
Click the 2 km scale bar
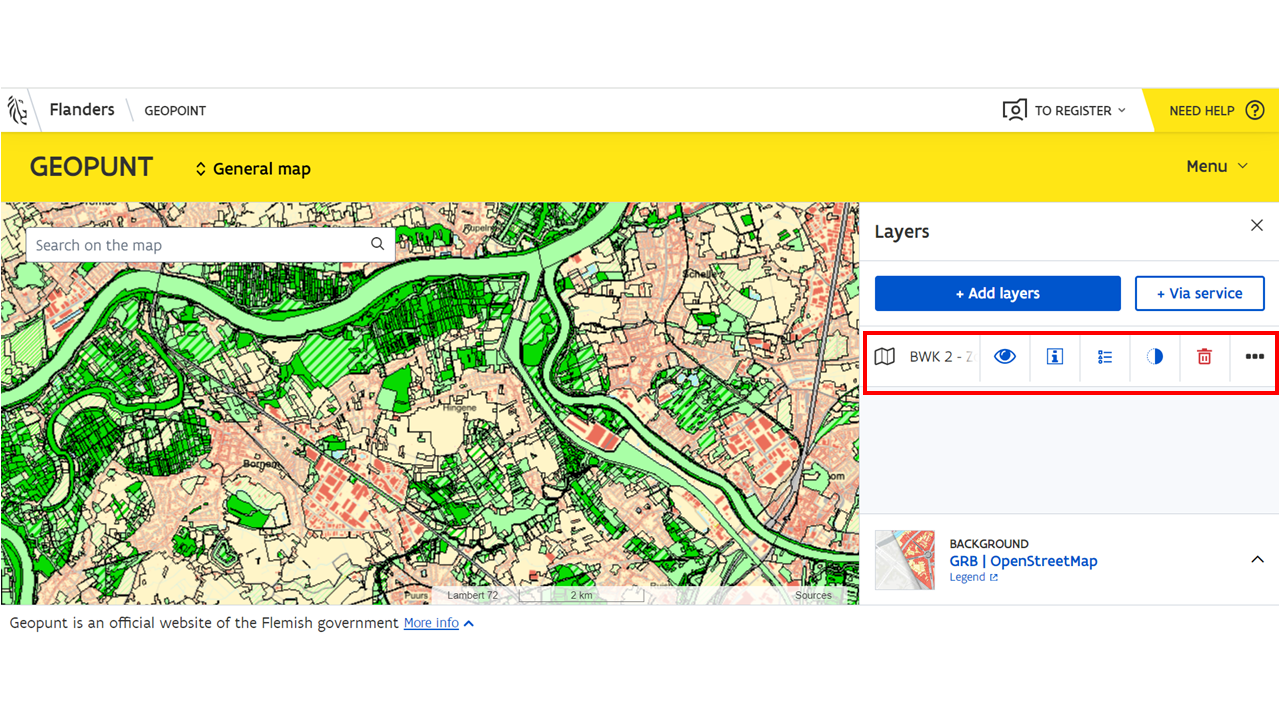(x=581, y=595)
